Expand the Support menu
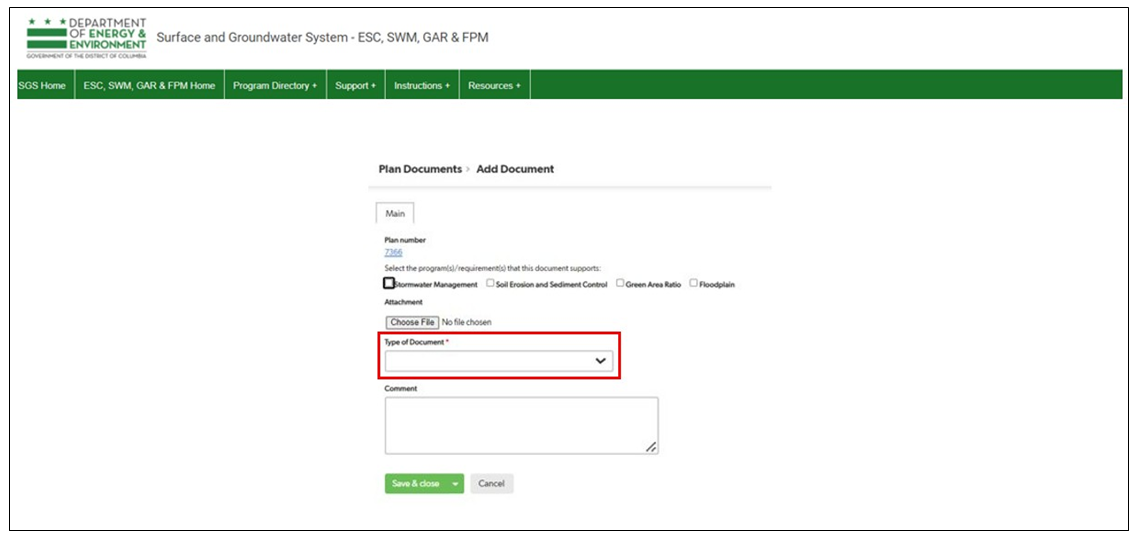 pyautogui.click(x=355, y=86)
